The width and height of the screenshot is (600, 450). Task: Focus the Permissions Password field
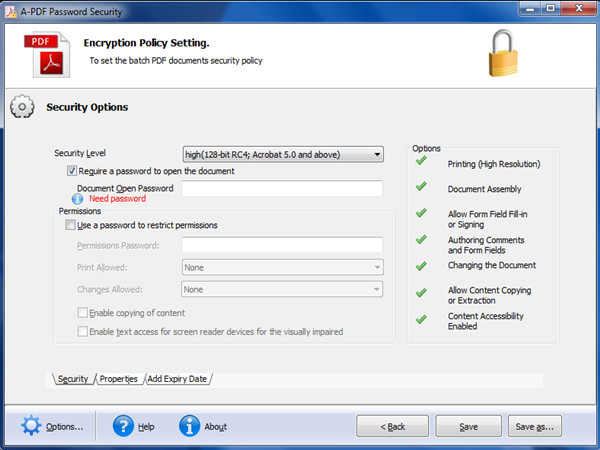[282, 245]
